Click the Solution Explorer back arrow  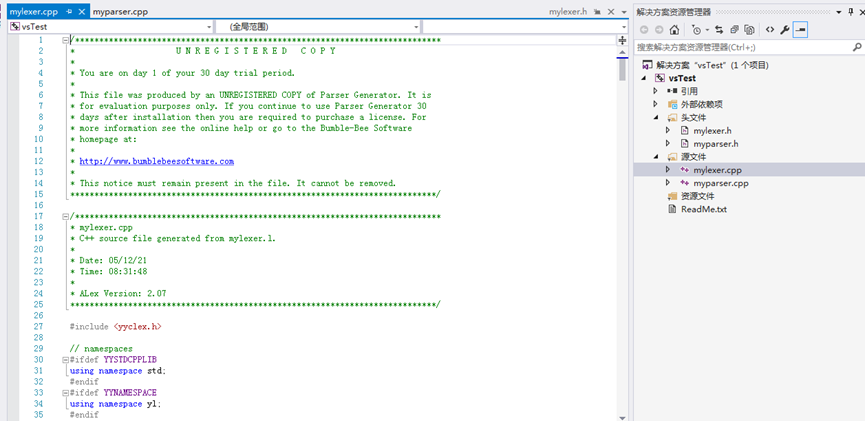click(644, 30)
